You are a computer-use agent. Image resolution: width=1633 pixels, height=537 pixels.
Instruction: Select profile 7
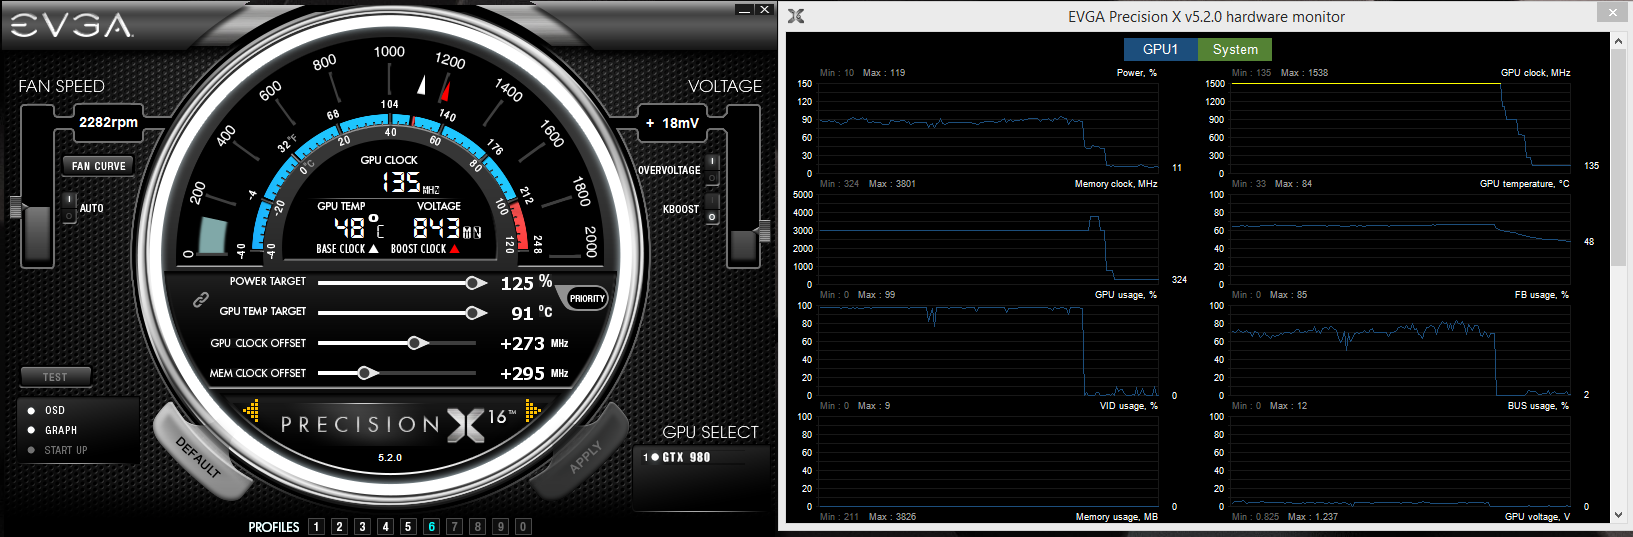454,526
